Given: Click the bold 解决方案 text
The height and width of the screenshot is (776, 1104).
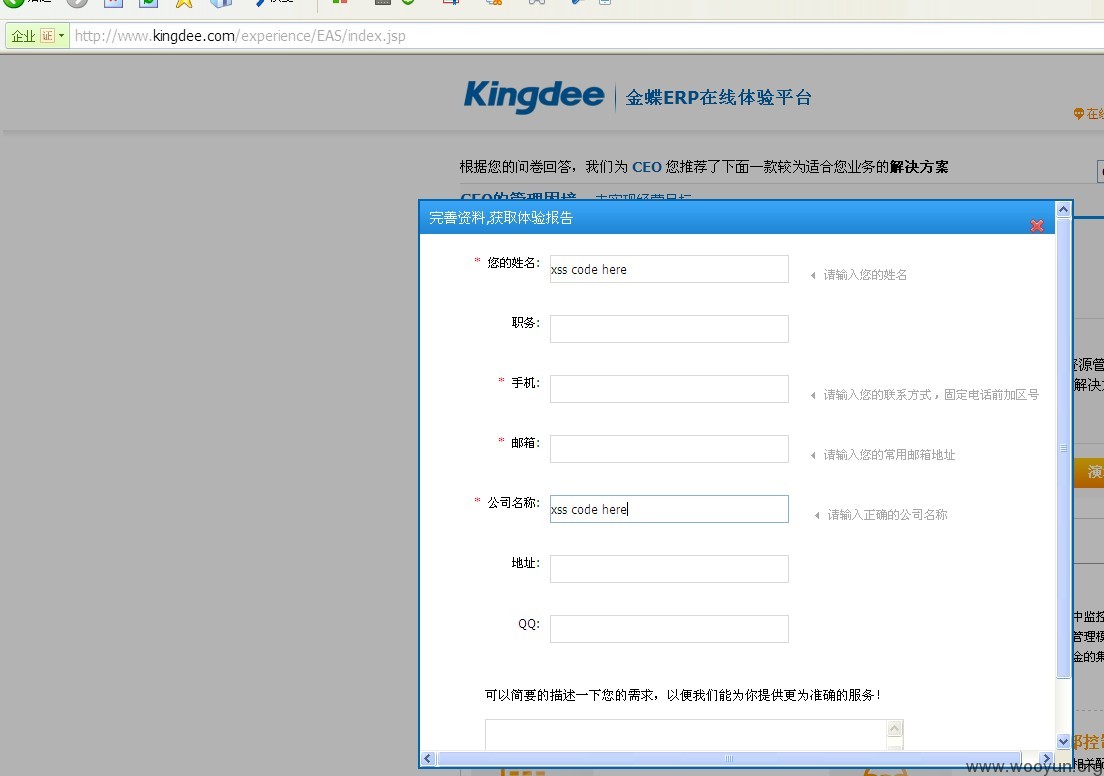Looking at the screenshot, I should click(x=919, y=167).
